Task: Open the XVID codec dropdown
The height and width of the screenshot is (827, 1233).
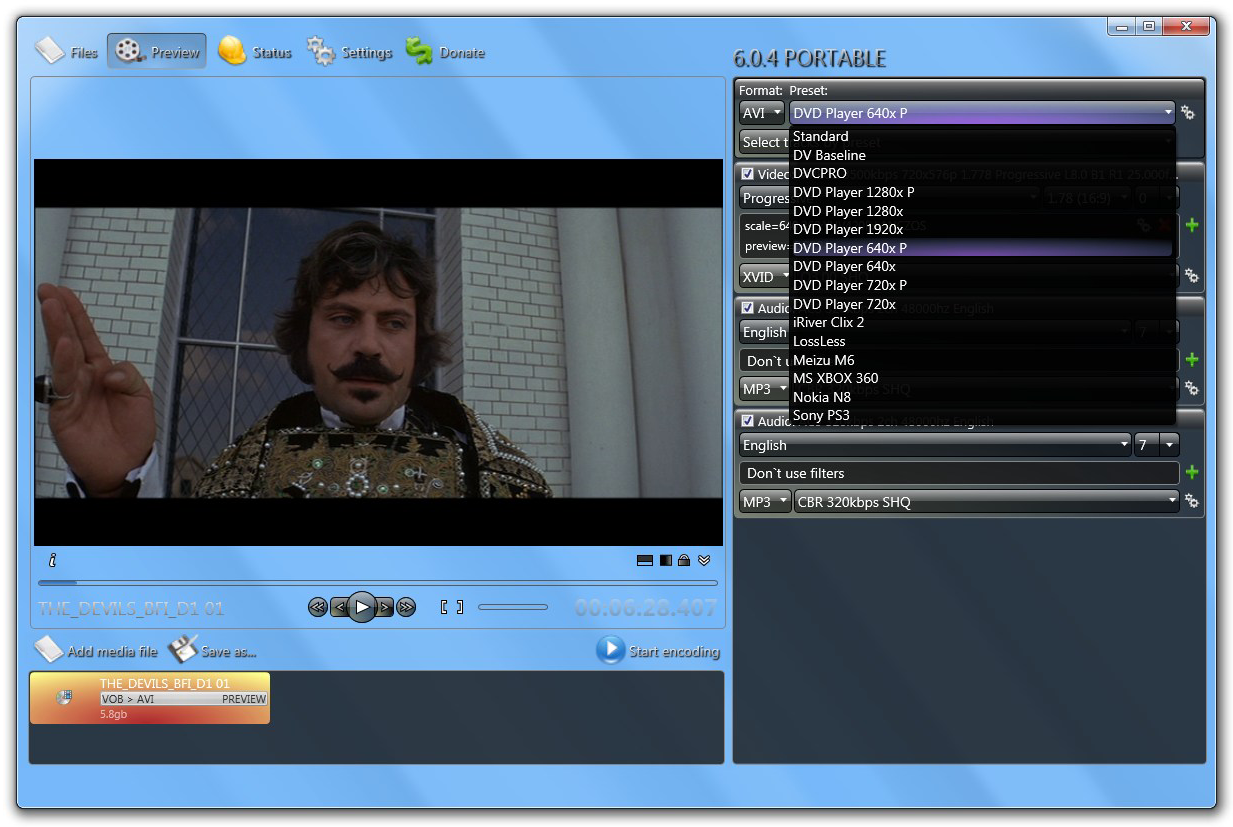Action: 765,276
